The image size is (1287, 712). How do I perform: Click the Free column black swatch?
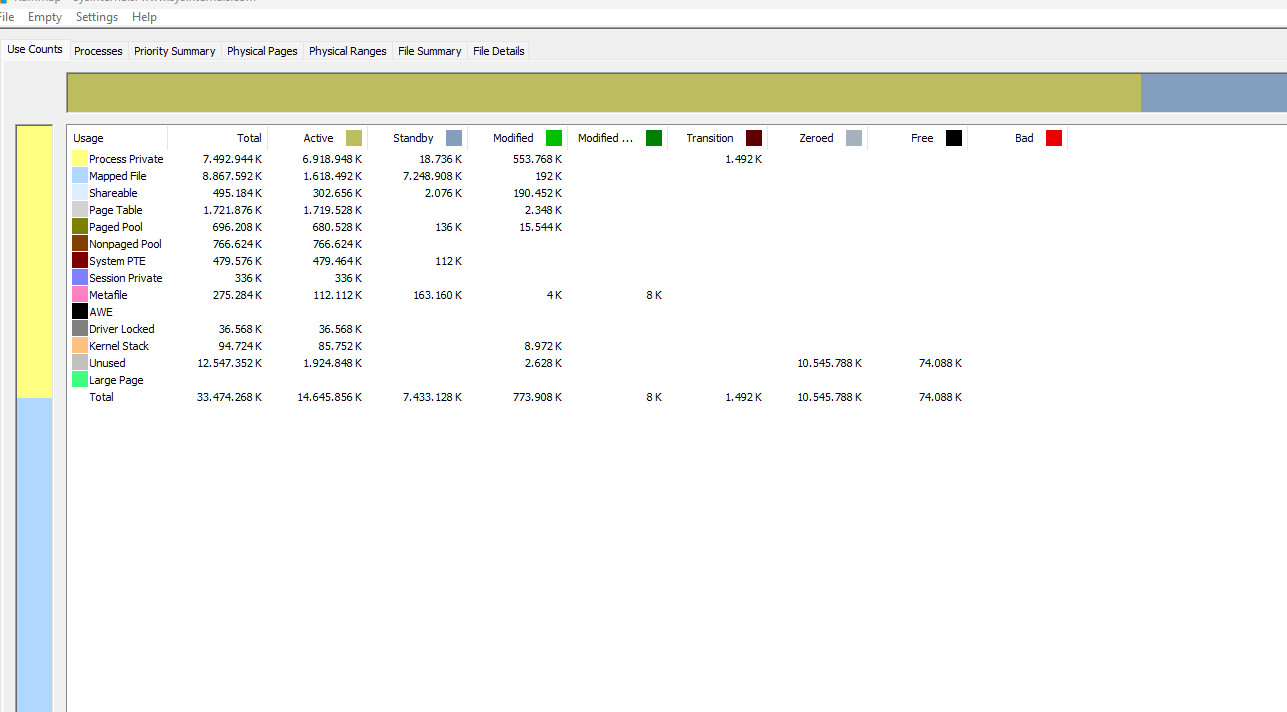coord(954,138)
